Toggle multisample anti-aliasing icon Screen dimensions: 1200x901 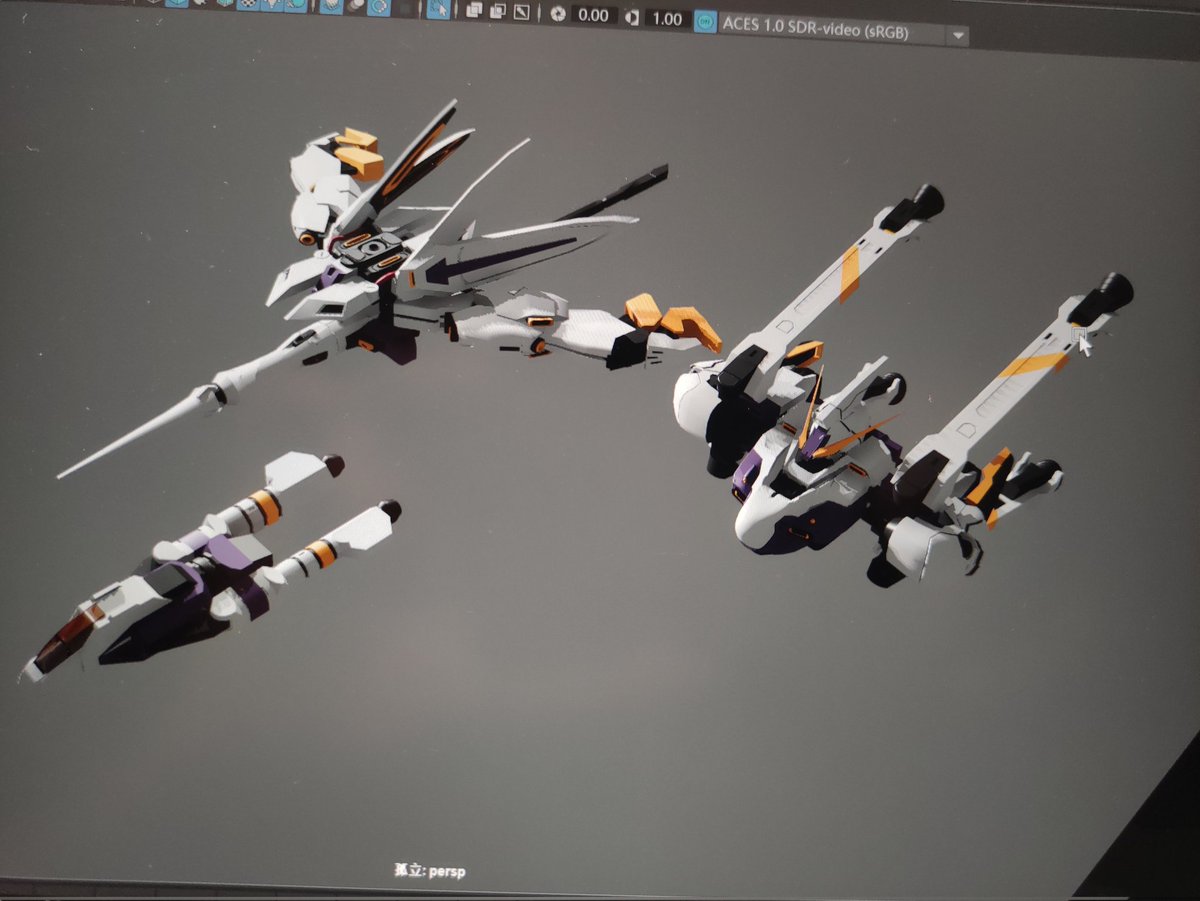click(378, 6)
